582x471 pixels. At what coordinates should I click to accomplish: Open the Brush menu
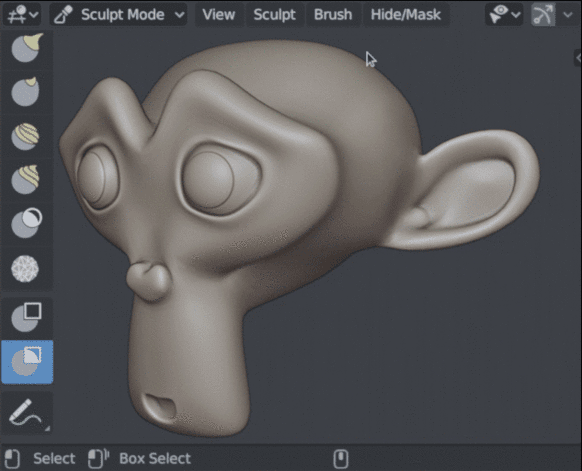(333, 14)
